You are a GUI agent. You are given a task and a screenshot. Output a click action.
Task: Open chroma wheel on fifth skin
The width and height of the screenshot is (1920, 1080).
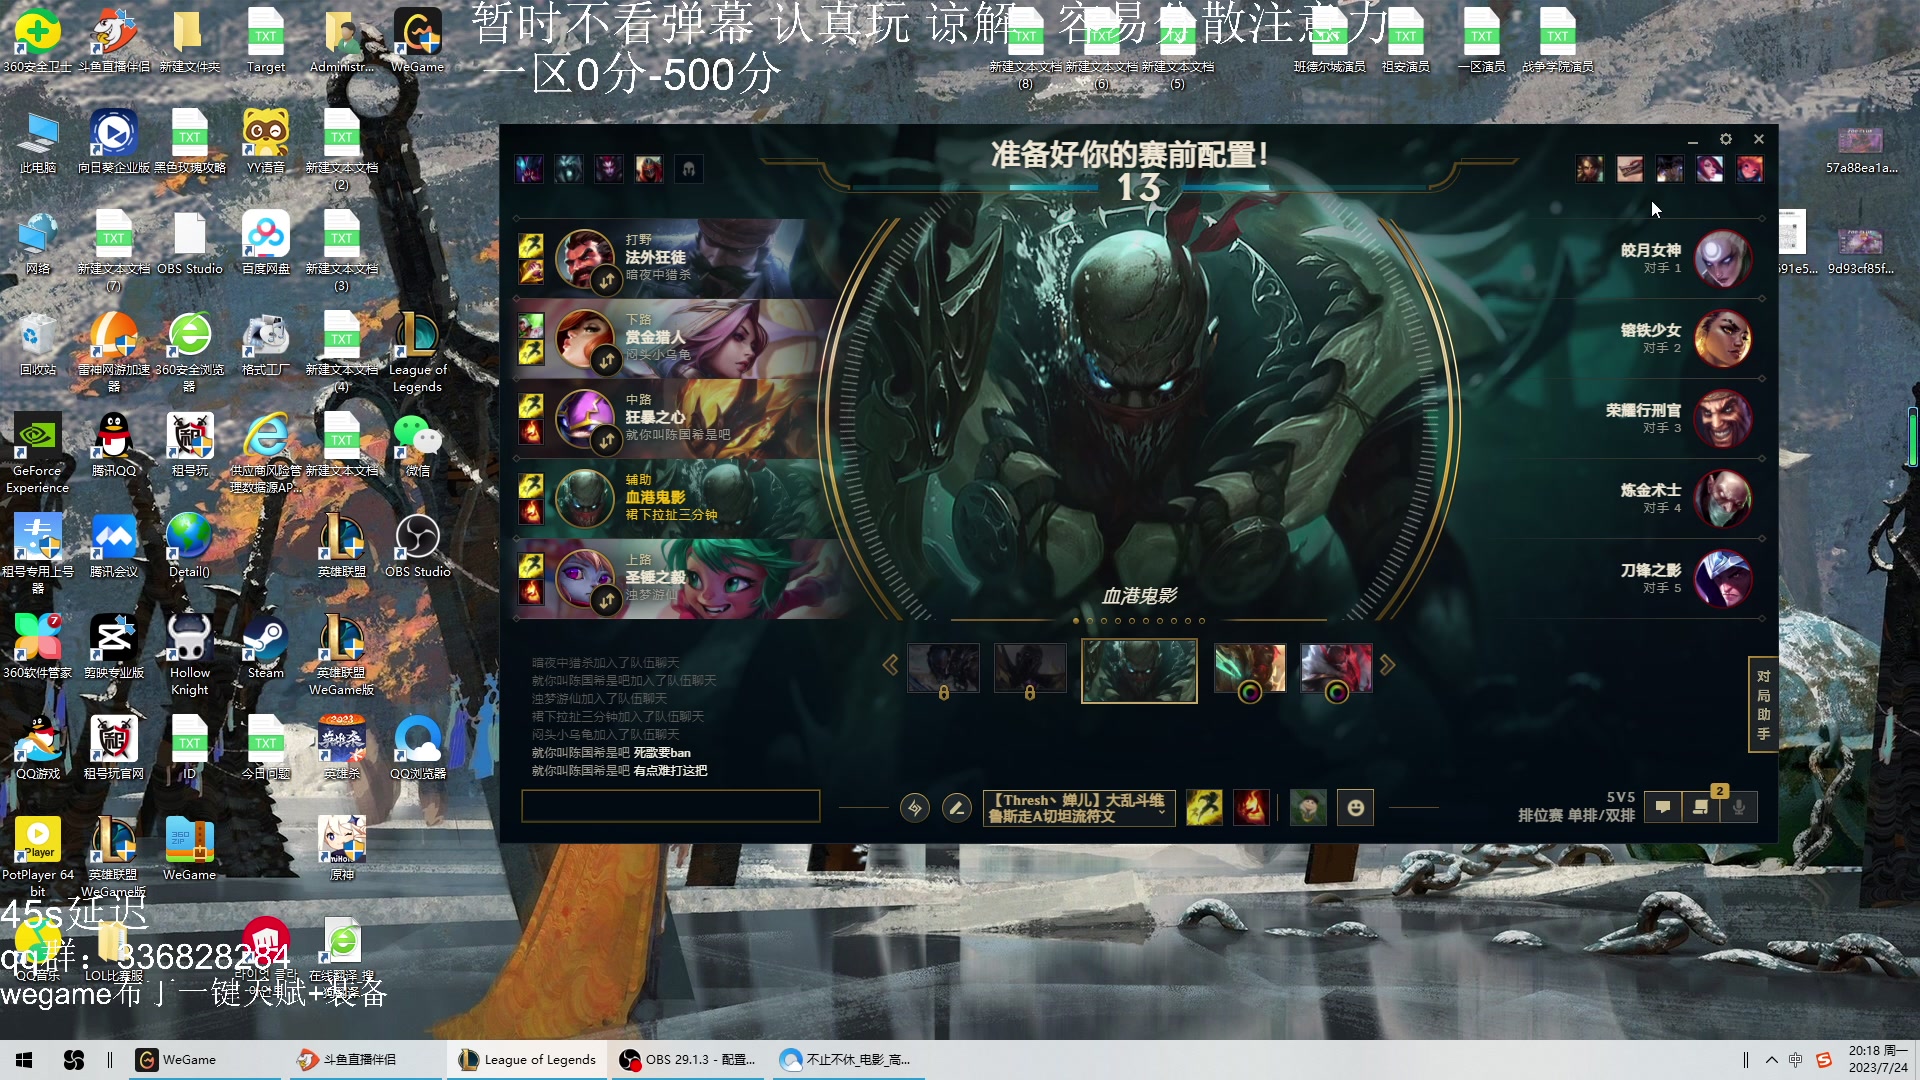(1336, 692)
